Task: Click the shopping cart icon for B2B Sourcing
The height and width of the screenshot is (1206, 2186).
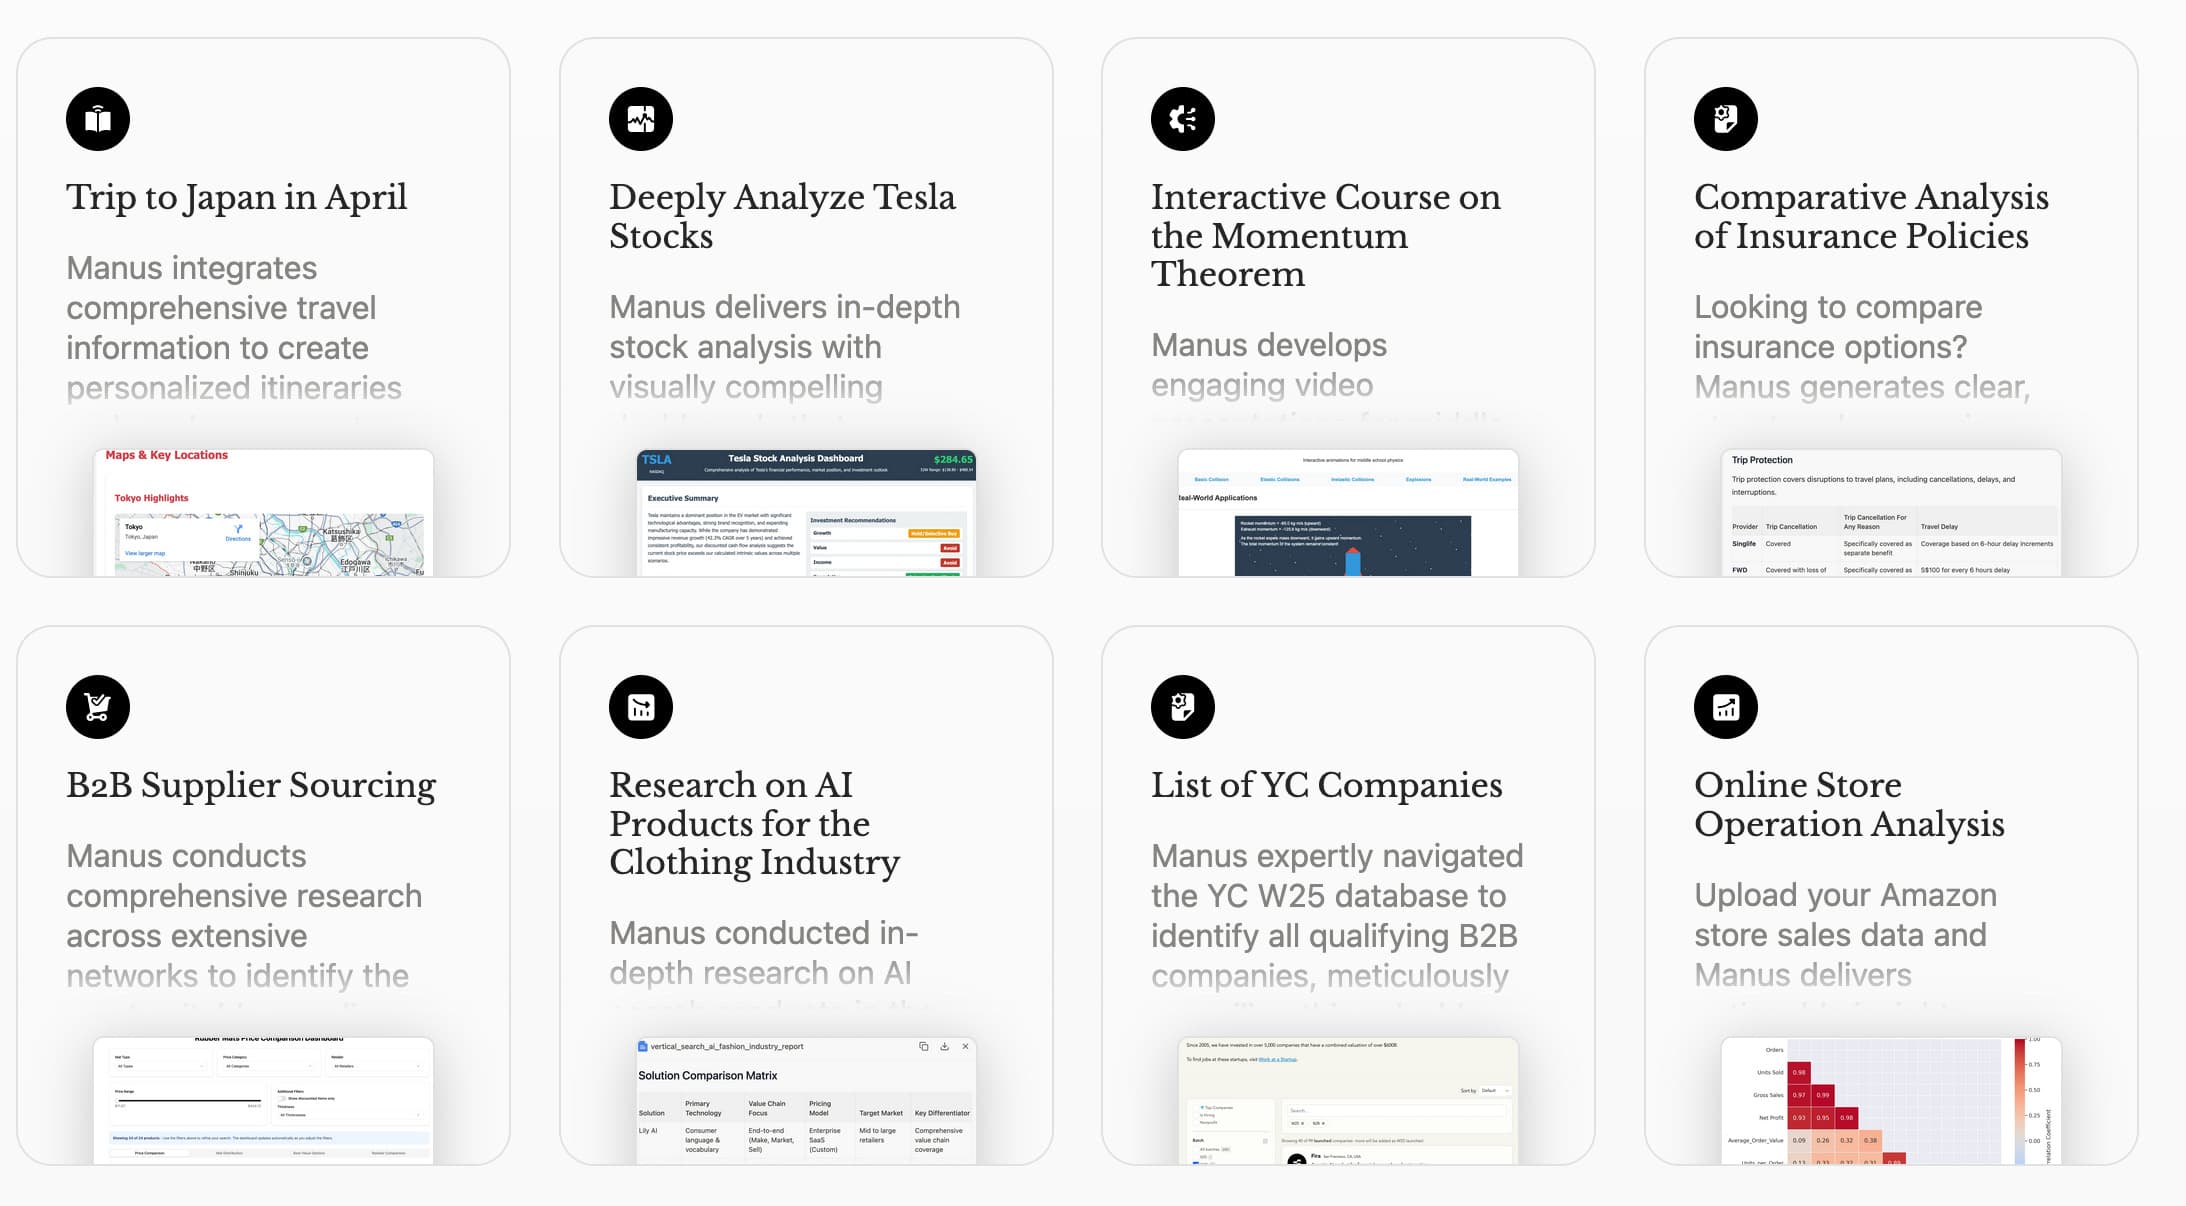Action: pyautogui.click(x=98, y=707)
